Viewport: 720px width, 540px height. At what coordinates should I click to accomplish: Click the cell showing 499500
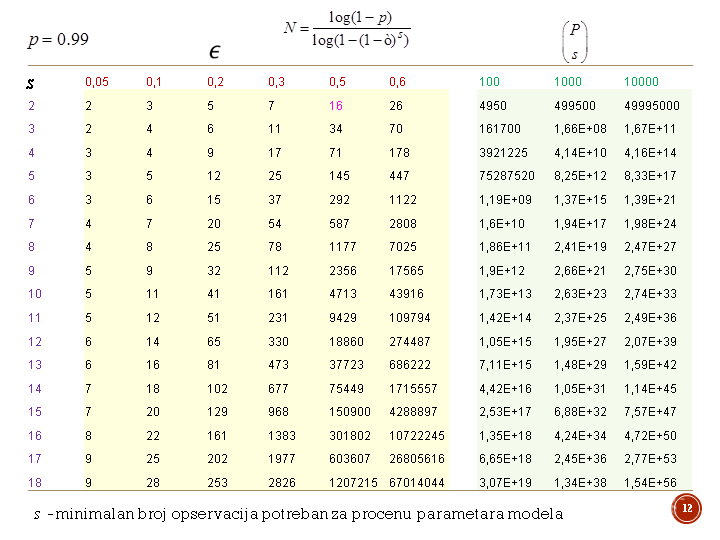(x=575, y=106)
